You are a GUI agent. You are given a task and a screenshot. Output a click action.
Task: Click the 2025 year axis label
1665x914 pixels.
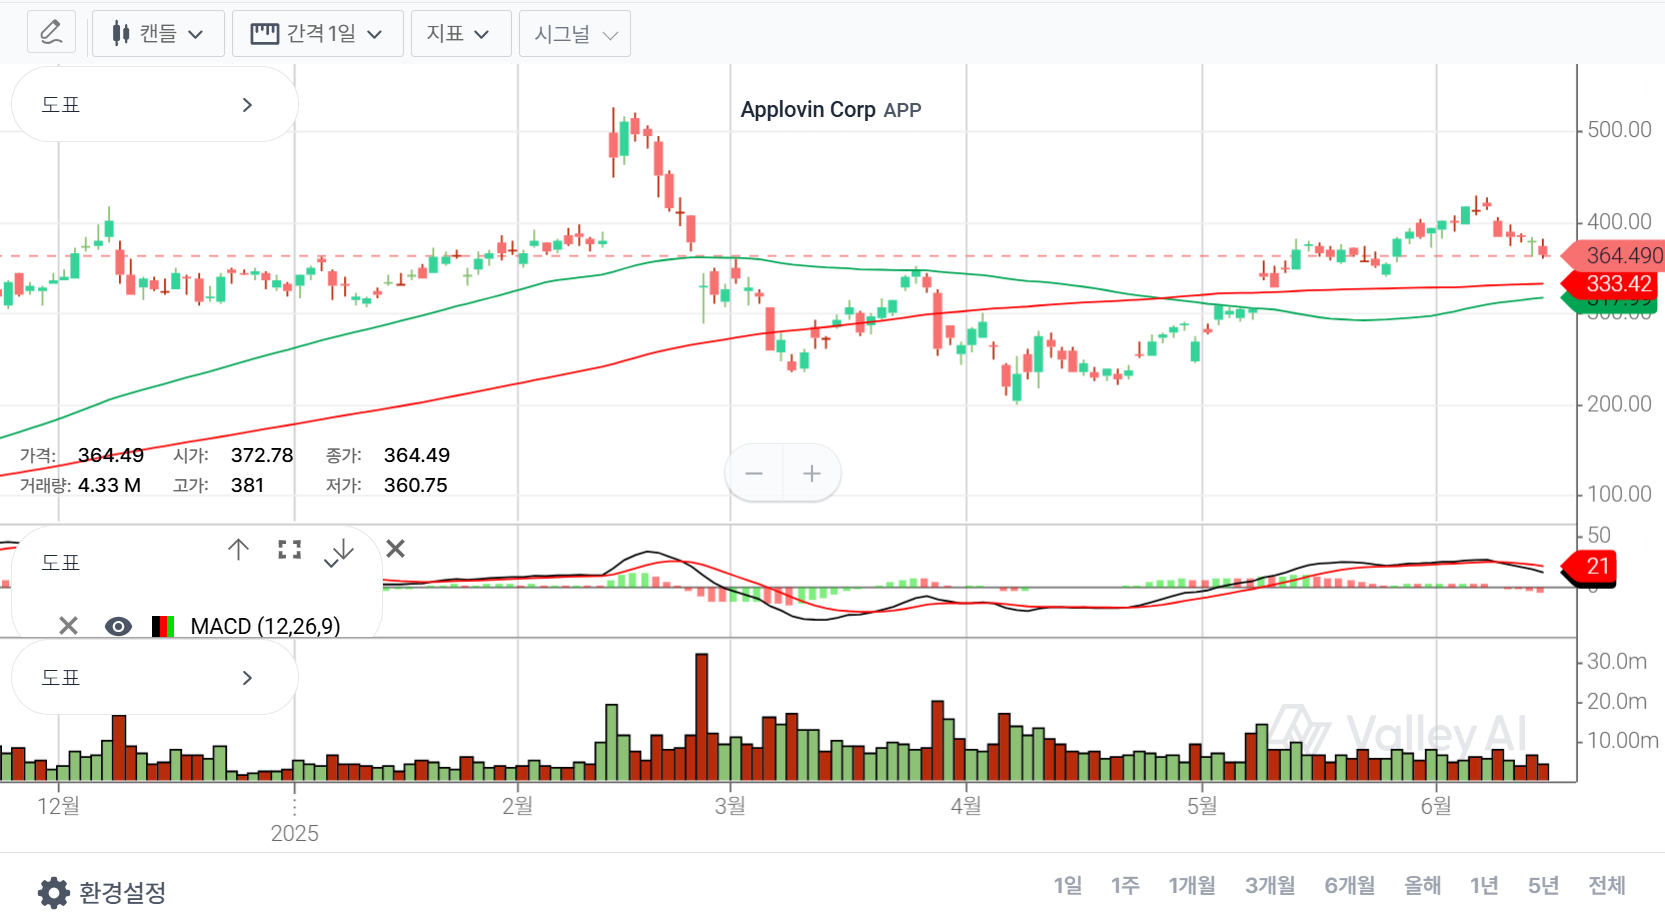pos(295,833)
